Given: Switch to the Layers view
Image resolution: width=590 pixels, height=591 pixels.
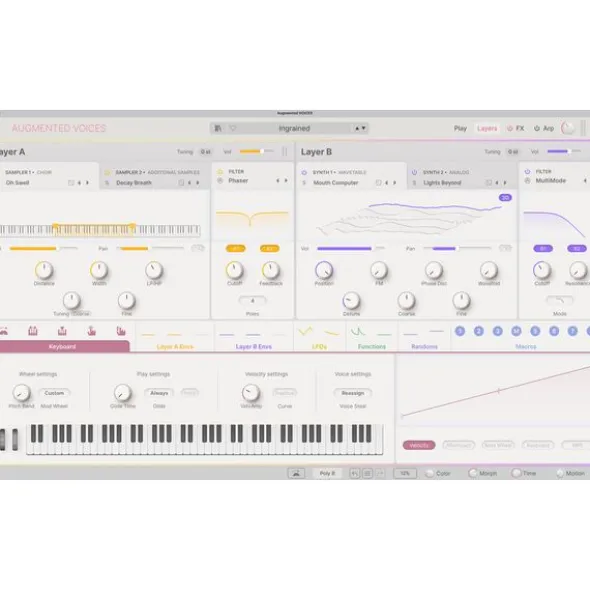Looking at the screenshot, I should click(x=487, y=129).
